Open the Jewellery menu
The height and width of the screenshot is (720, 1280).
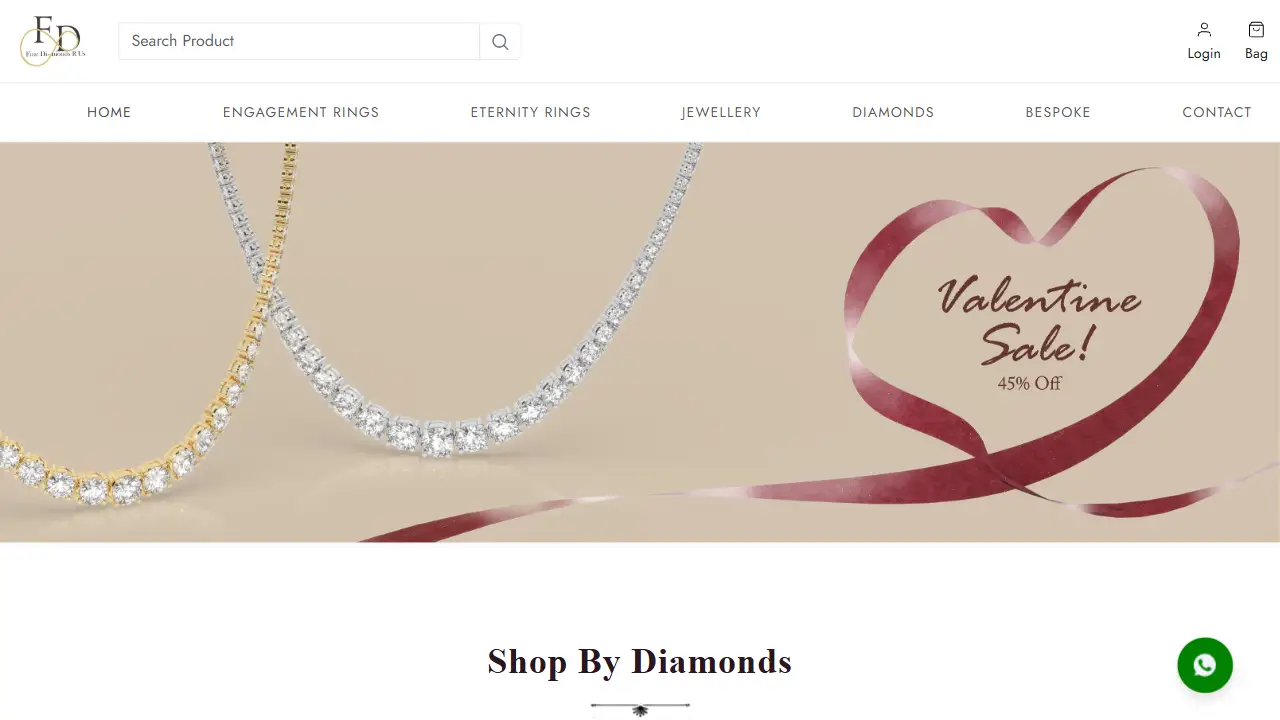click(x=721, y=112)
